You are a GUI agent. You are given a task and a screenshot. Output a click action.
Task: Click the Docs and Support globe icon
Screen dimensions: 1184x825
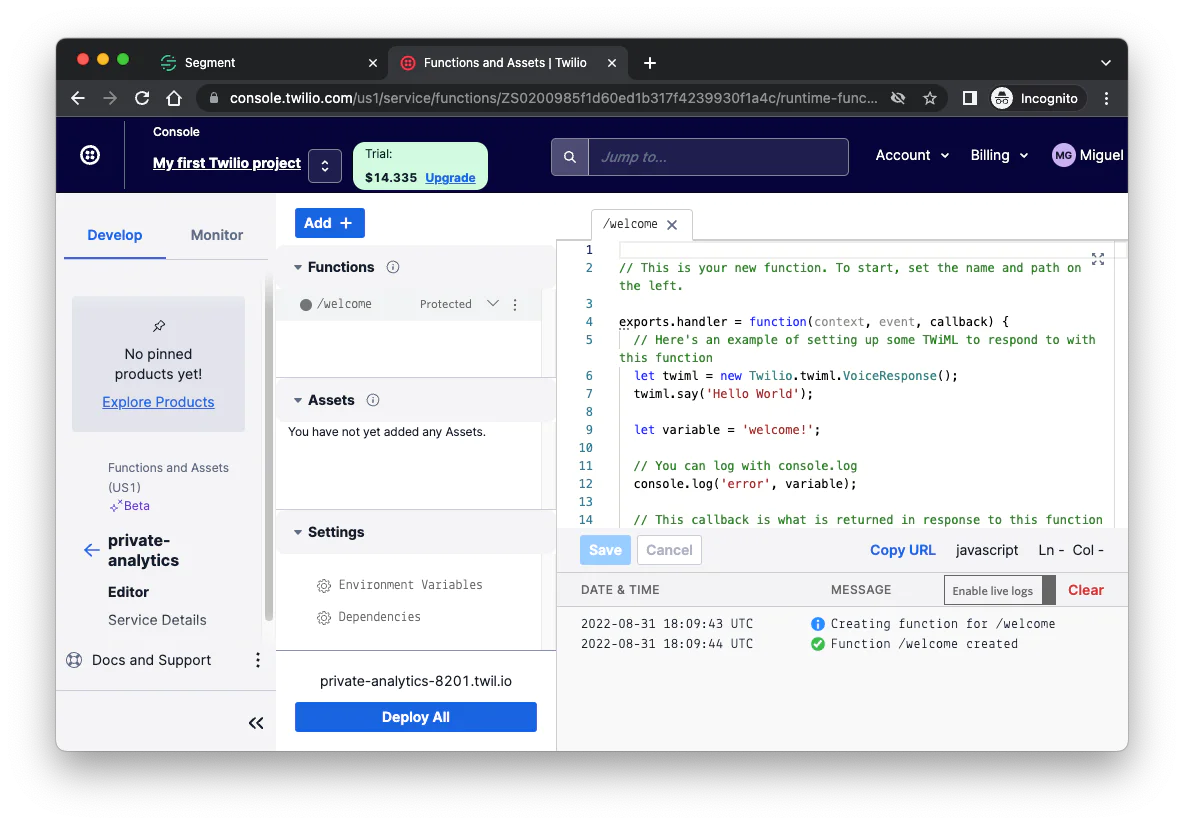coord(74,660)
